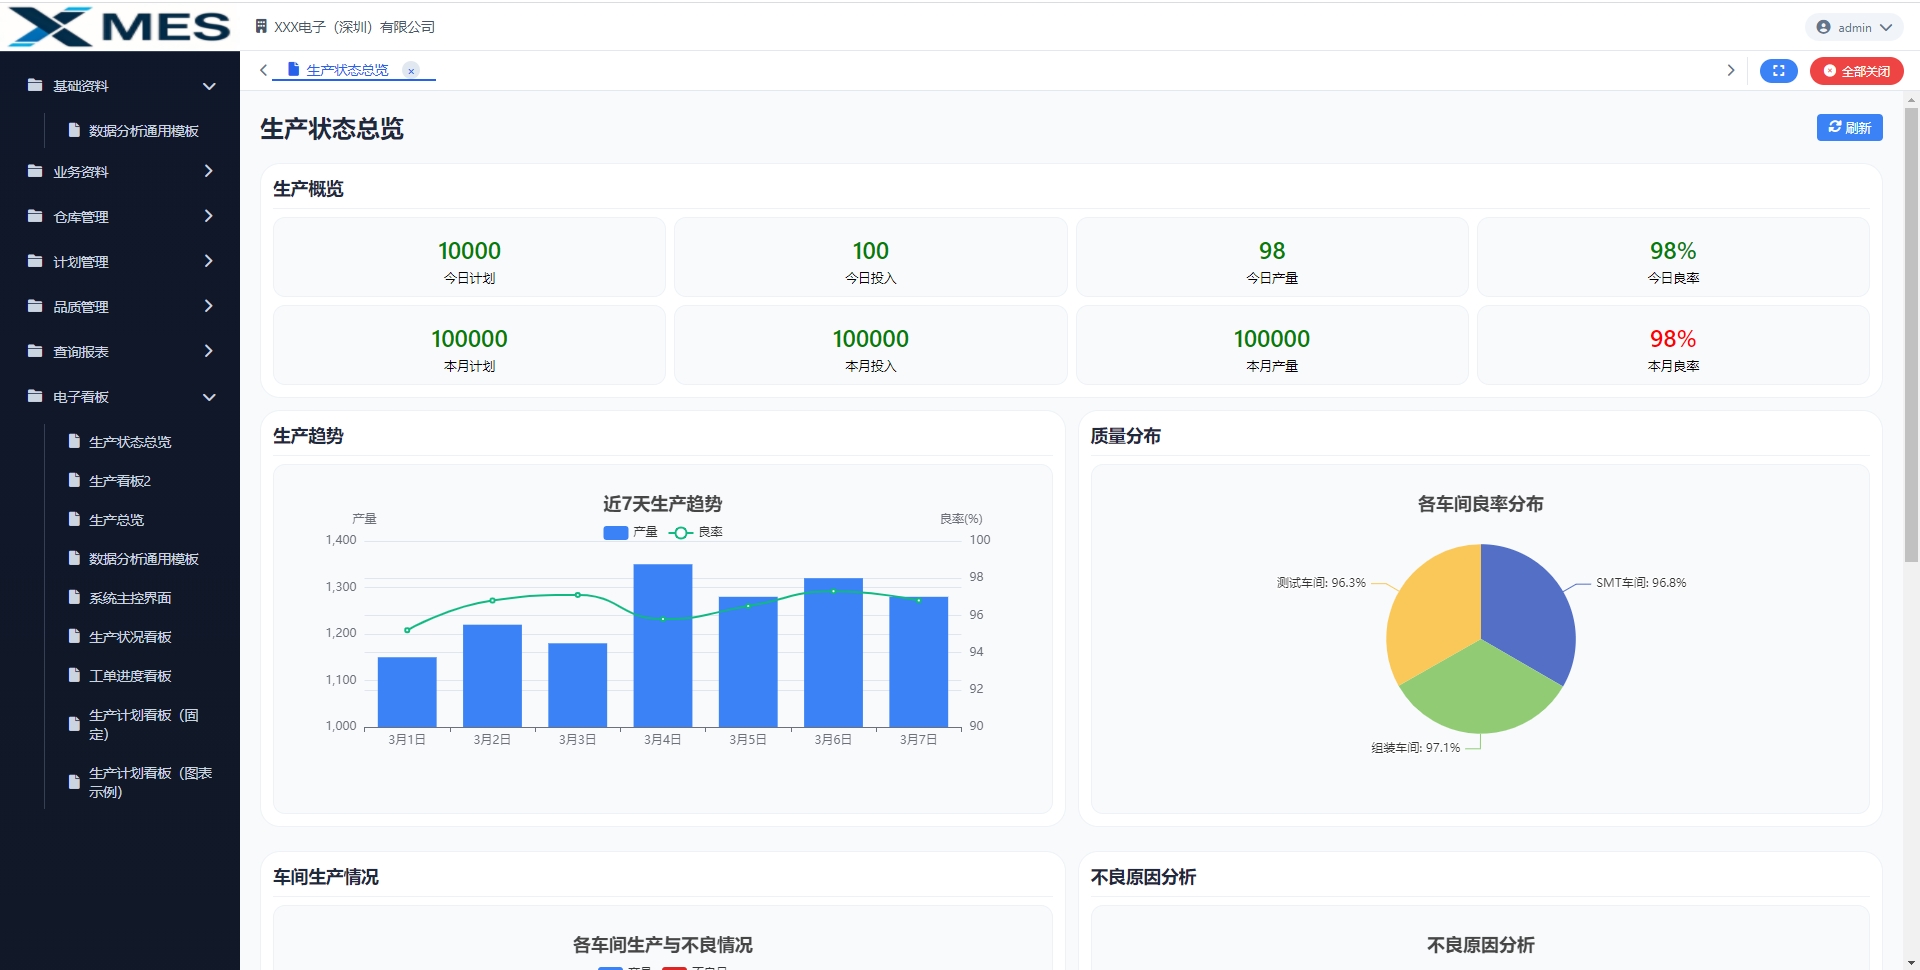Image resolution: width=1920 pixels, height=970 pixels.
Task: Toggle the 产量 legend in trend chart
Action: (x=630, y=532)
